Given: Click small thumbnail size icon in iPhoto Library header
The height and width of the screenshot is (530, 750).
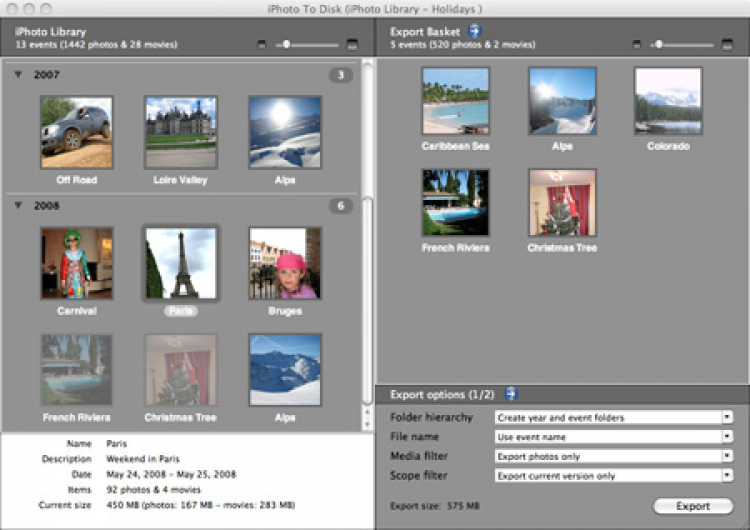Looking at the screenshot, I should tap(262, 44).
